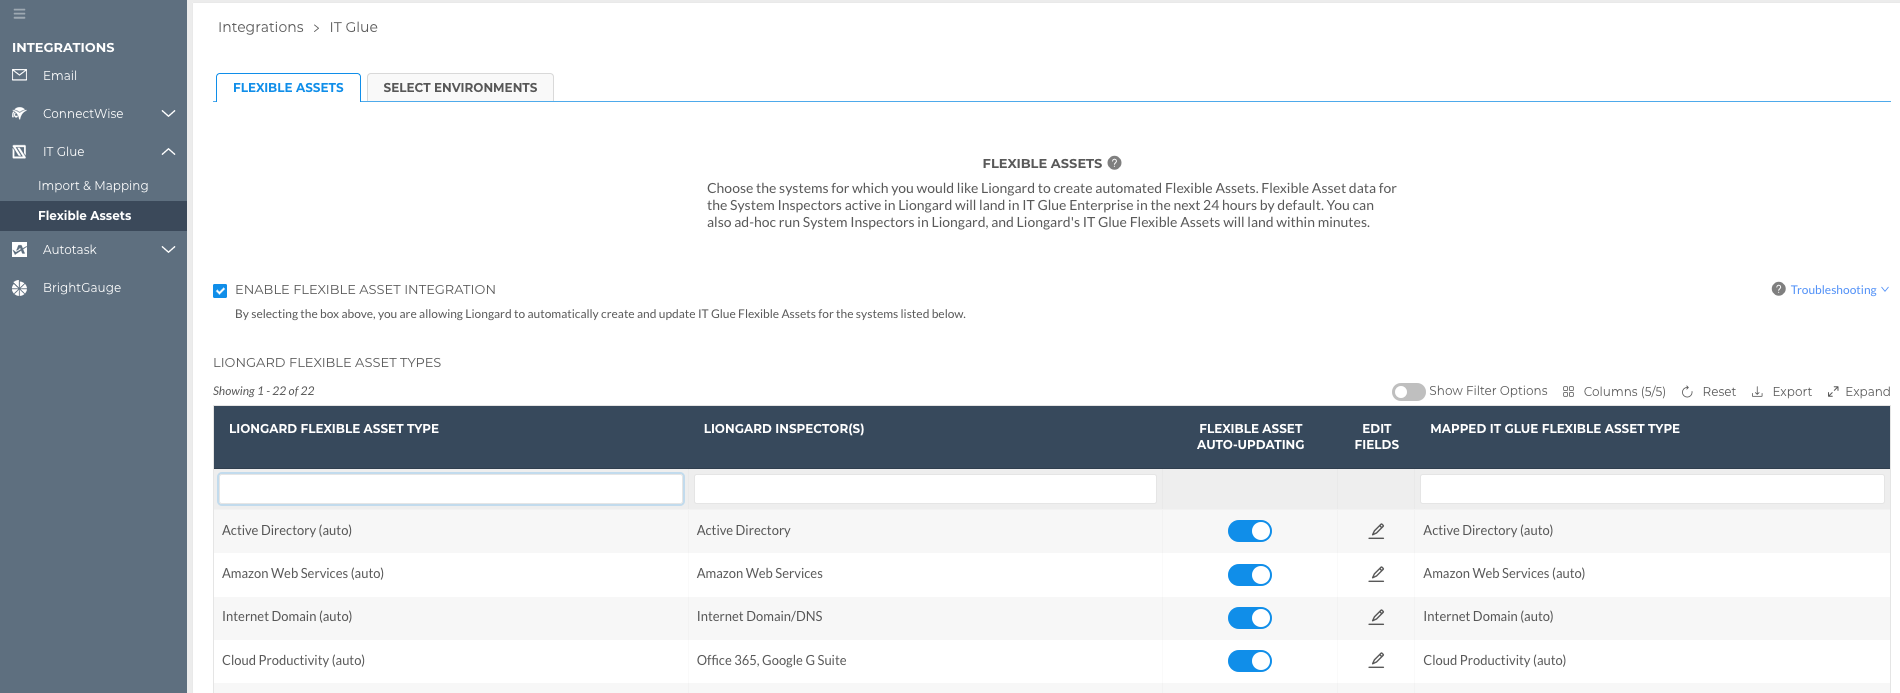
Task: Select 'Active Directory (auto)' asset type cell
Action: (287, 530)
